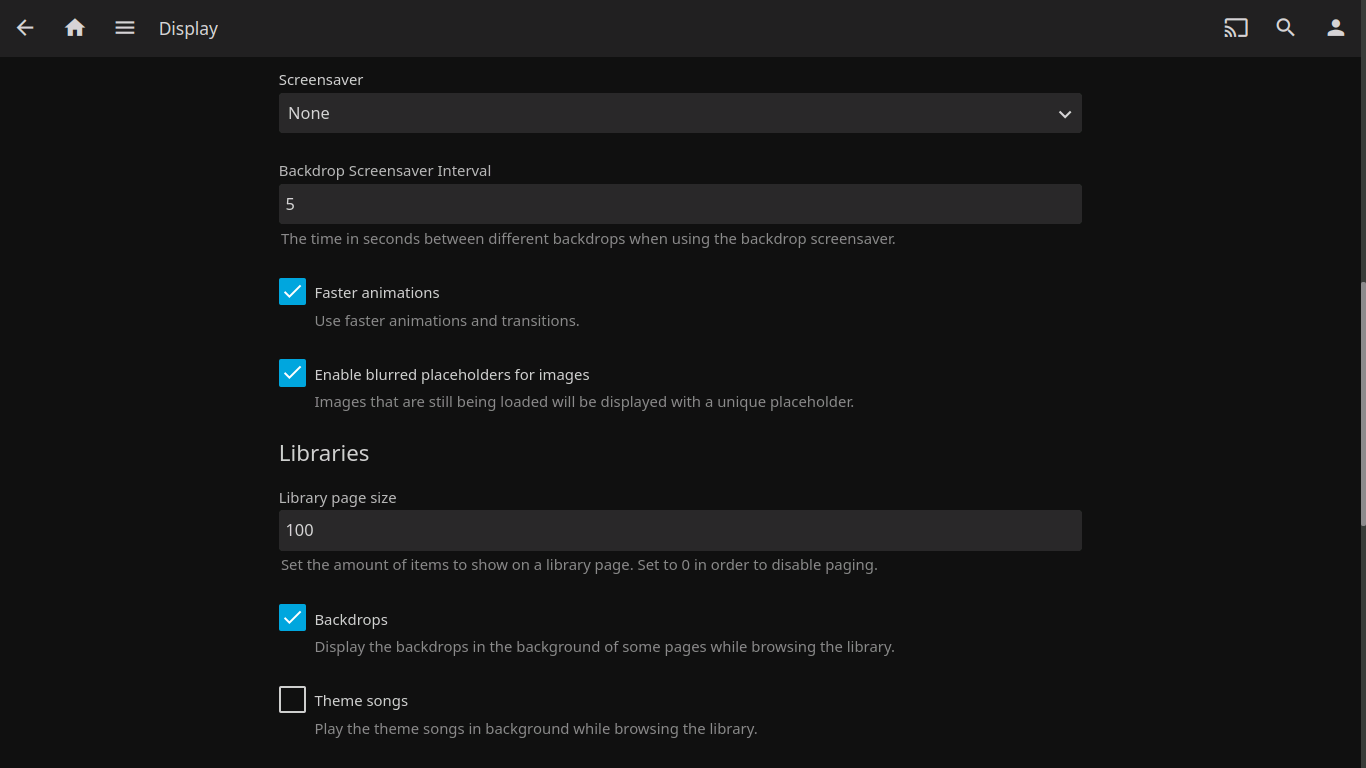Image resolution: width=1366 pixels, height=768 pixels.
Task: Open the user profile icon
Action: [1336, 28]
